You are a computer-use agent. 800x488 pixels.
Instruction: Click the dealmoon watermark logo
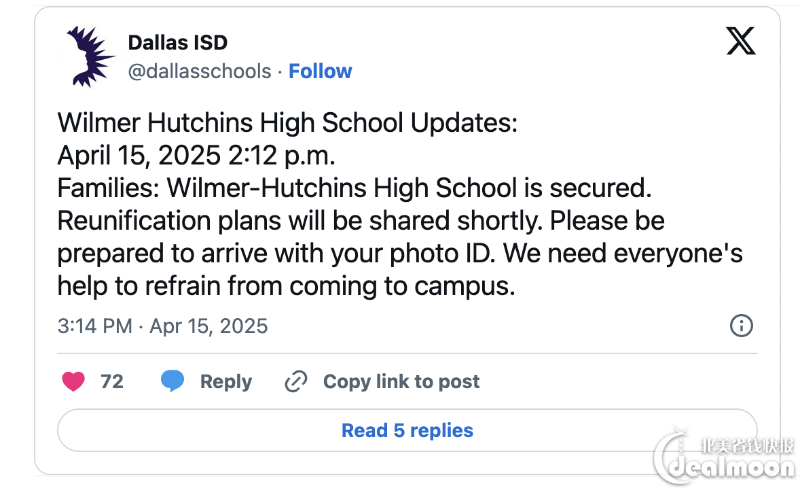724,459
